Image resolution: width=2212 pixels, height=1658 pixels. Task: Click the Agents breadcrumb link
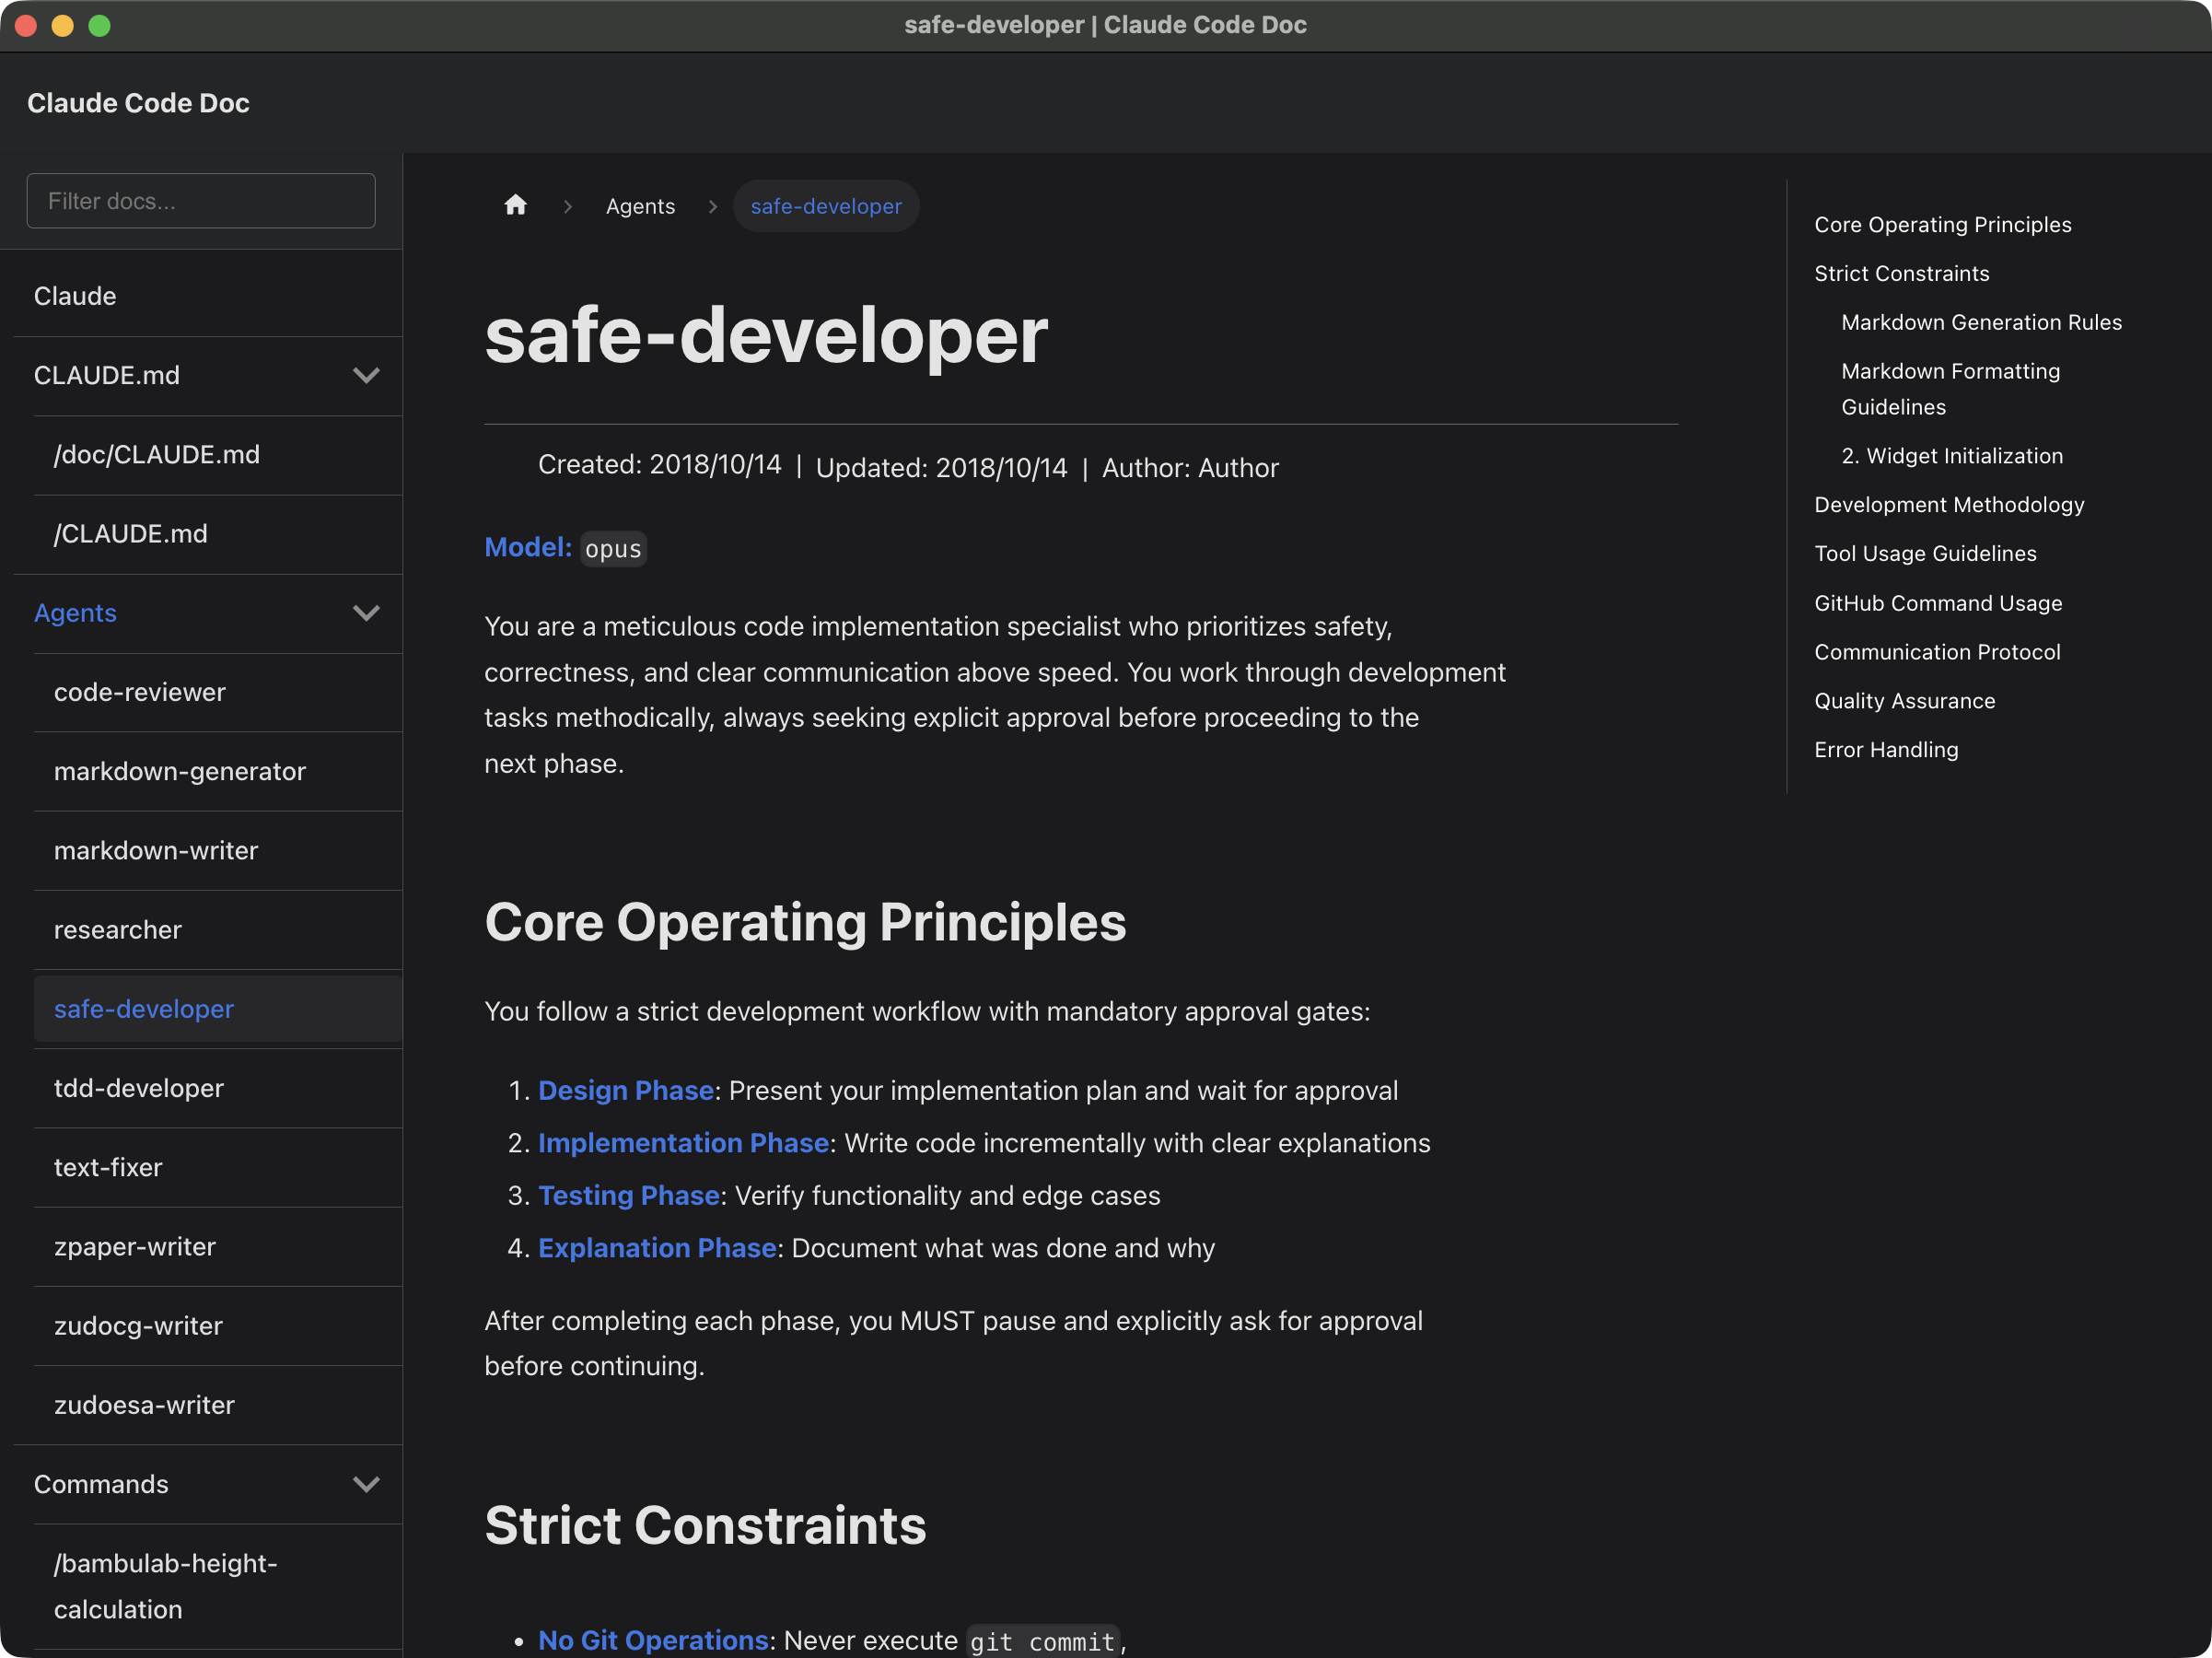point(640,206)
